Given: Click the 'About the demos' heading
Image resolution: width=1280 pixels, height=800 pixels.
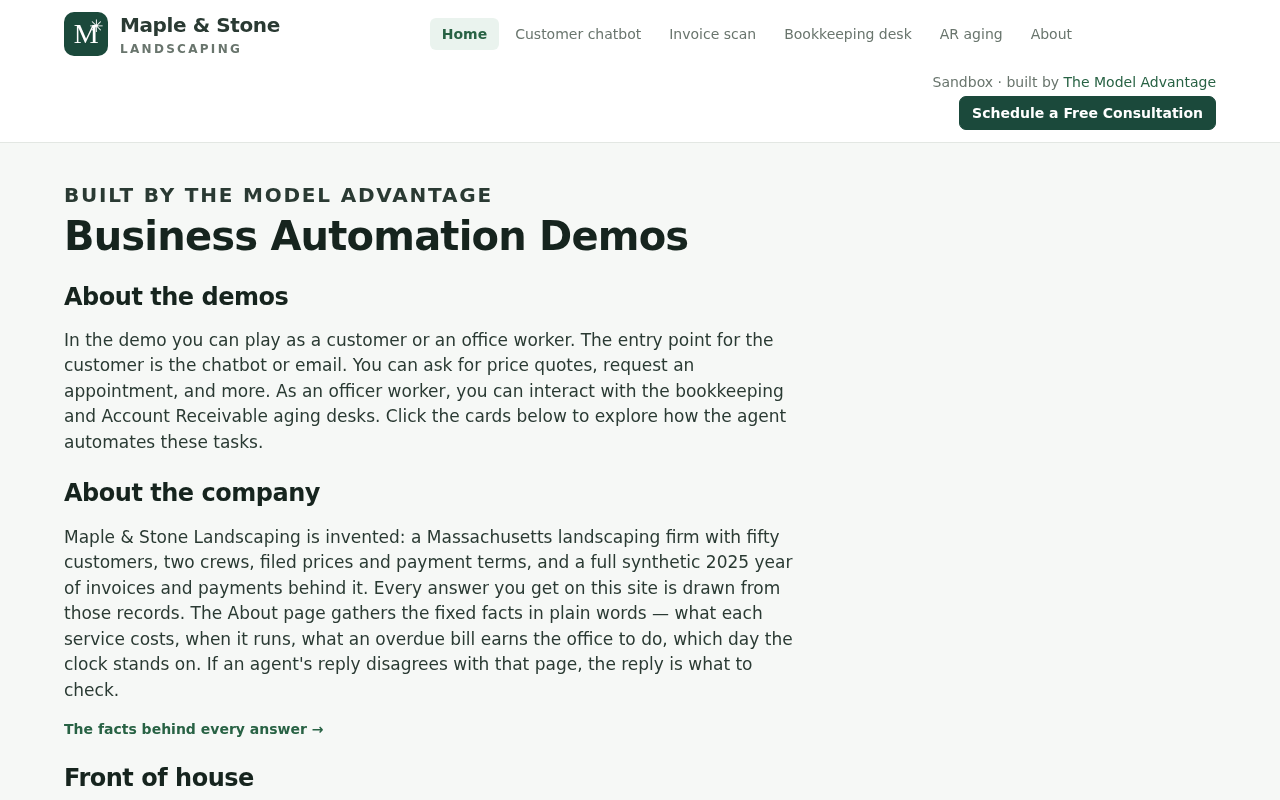Looking at the screenshot, I should tap(176, 297).
